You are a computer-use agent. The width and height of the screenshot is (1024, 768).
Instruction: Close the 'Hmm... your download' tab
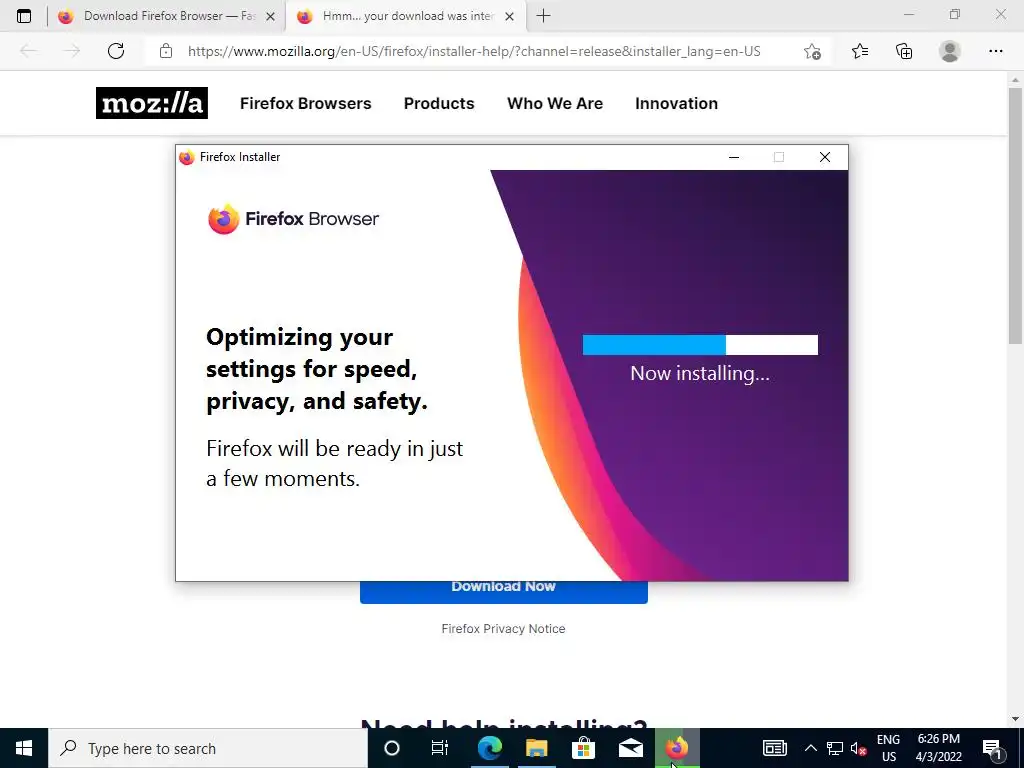[x=510, y=17]
